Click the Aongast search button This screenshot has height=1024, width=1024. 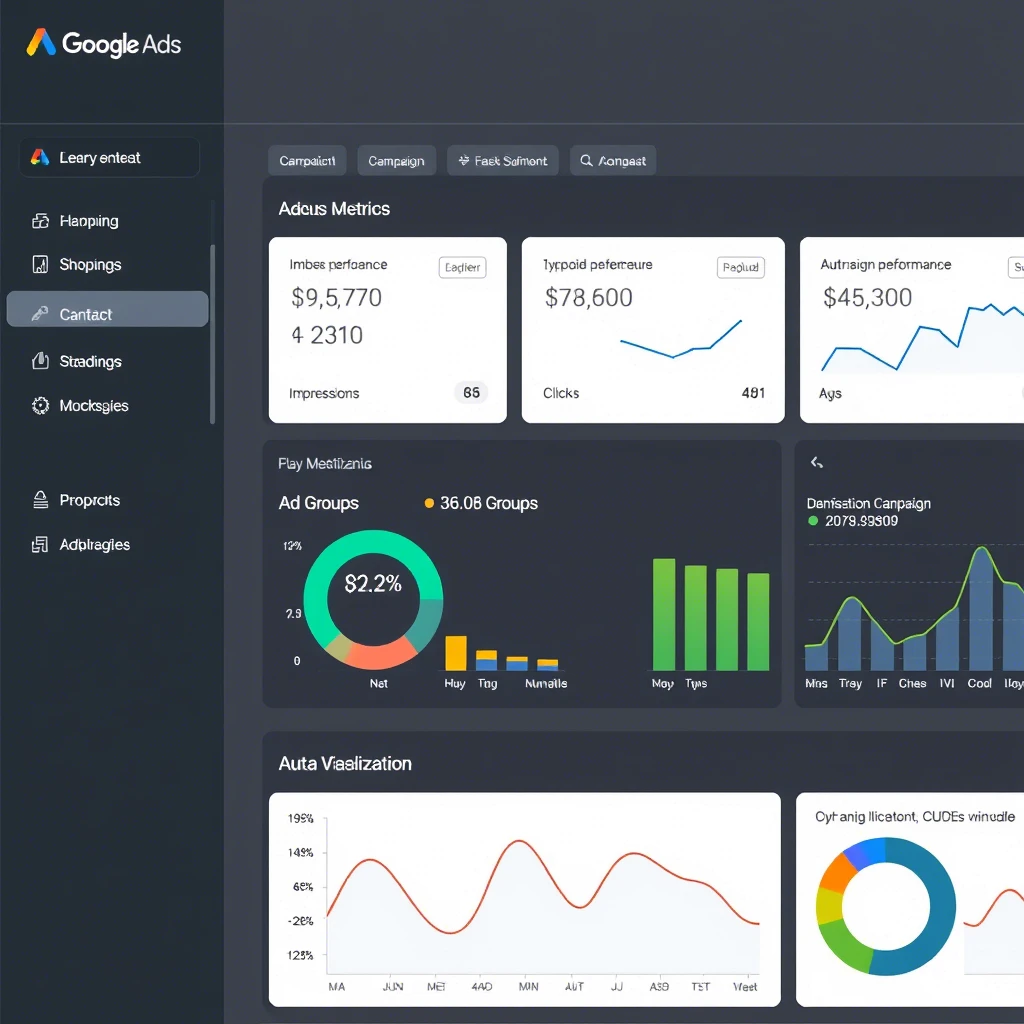[613, 161]
